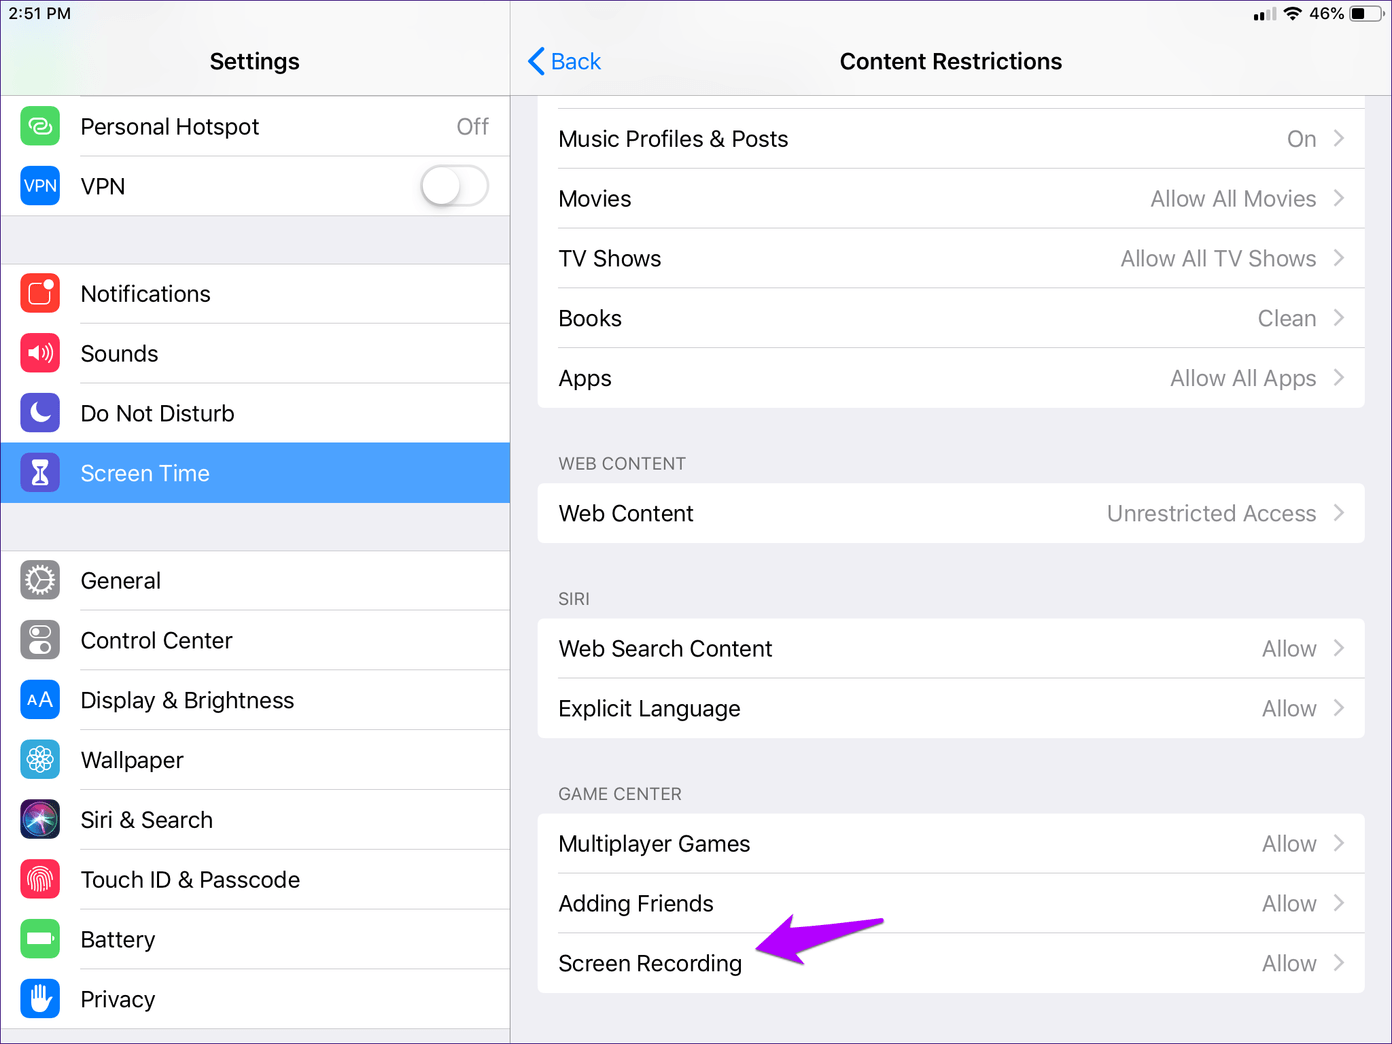Screen dimensions: 1392x1044
Task: Open Explicit Language setting
Action: coord(950,709)
